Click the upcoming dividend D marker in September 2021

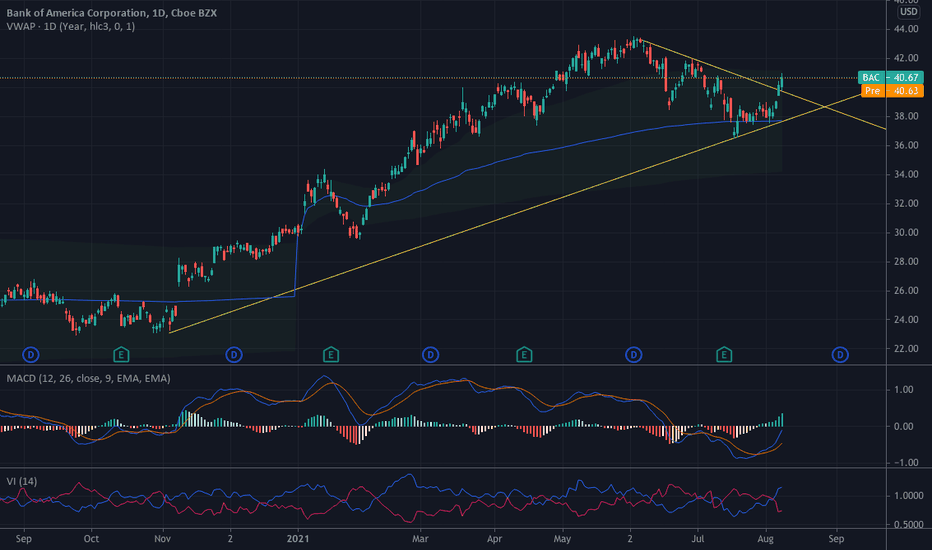point(840,355)
